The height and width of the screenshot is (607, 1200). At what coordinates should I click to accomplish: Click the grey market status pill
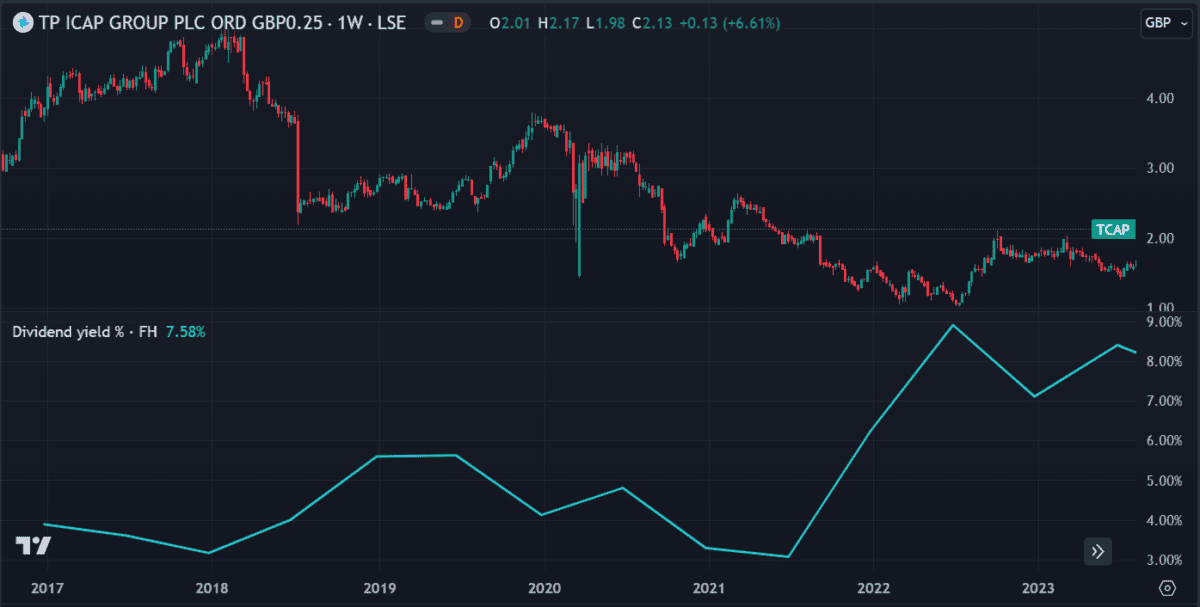[436, 22]
